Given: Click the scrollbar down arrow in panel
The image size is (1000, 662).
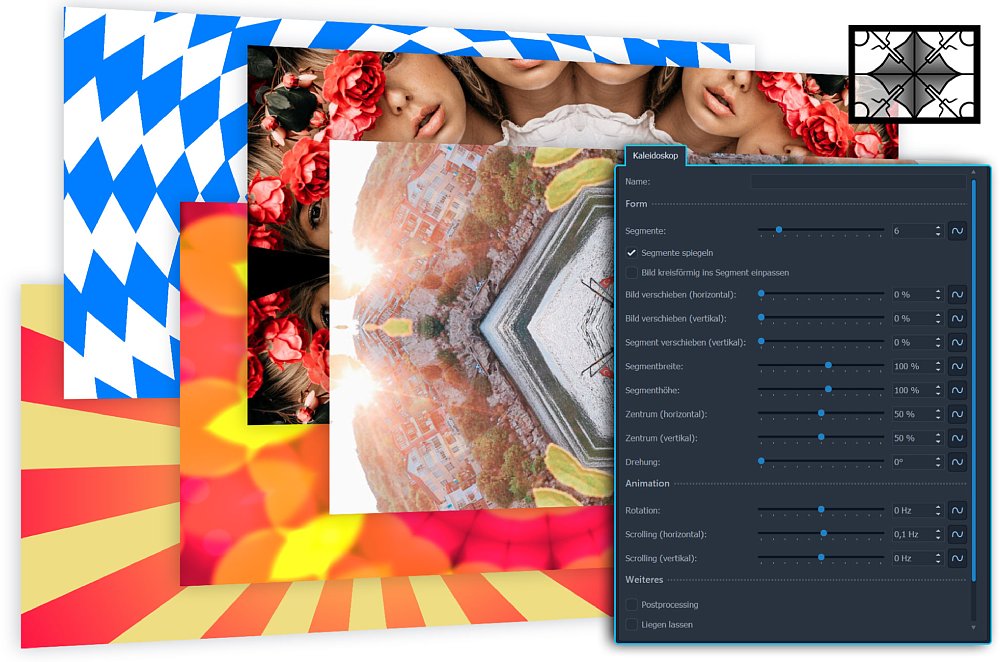Looking at the screenshot, I should 974,628.
